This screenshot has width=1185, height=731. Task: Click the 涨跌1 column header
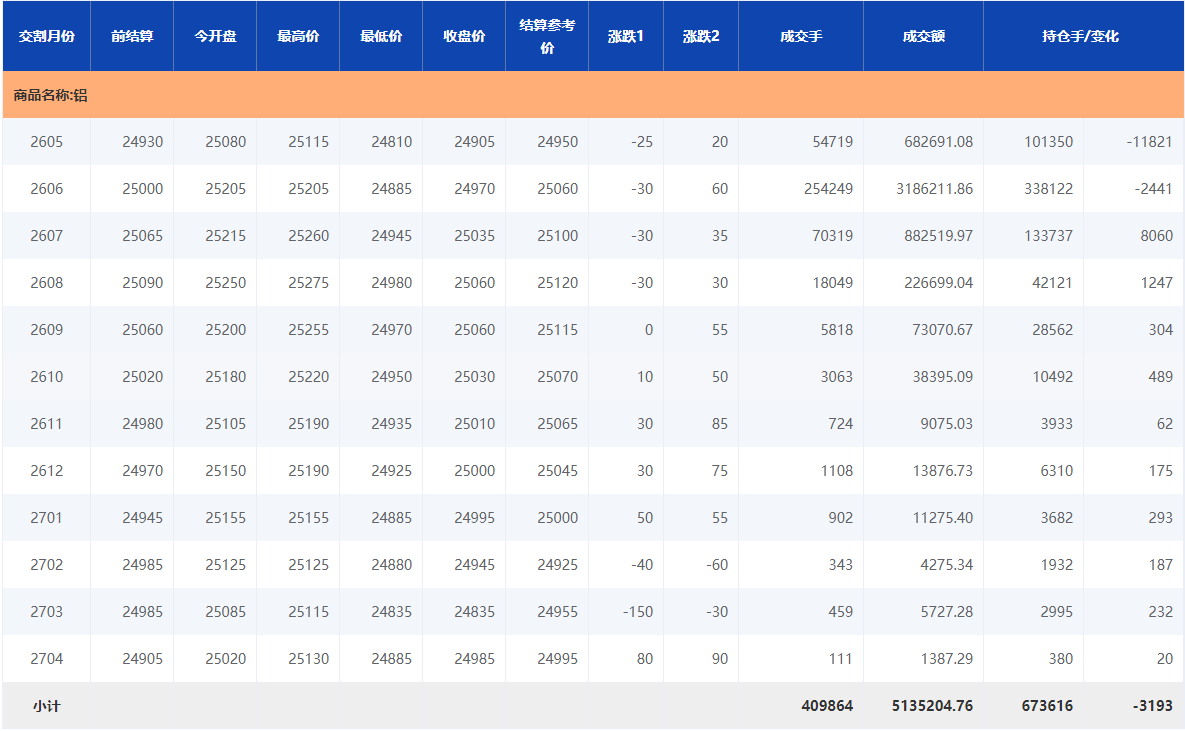(626, 36)
